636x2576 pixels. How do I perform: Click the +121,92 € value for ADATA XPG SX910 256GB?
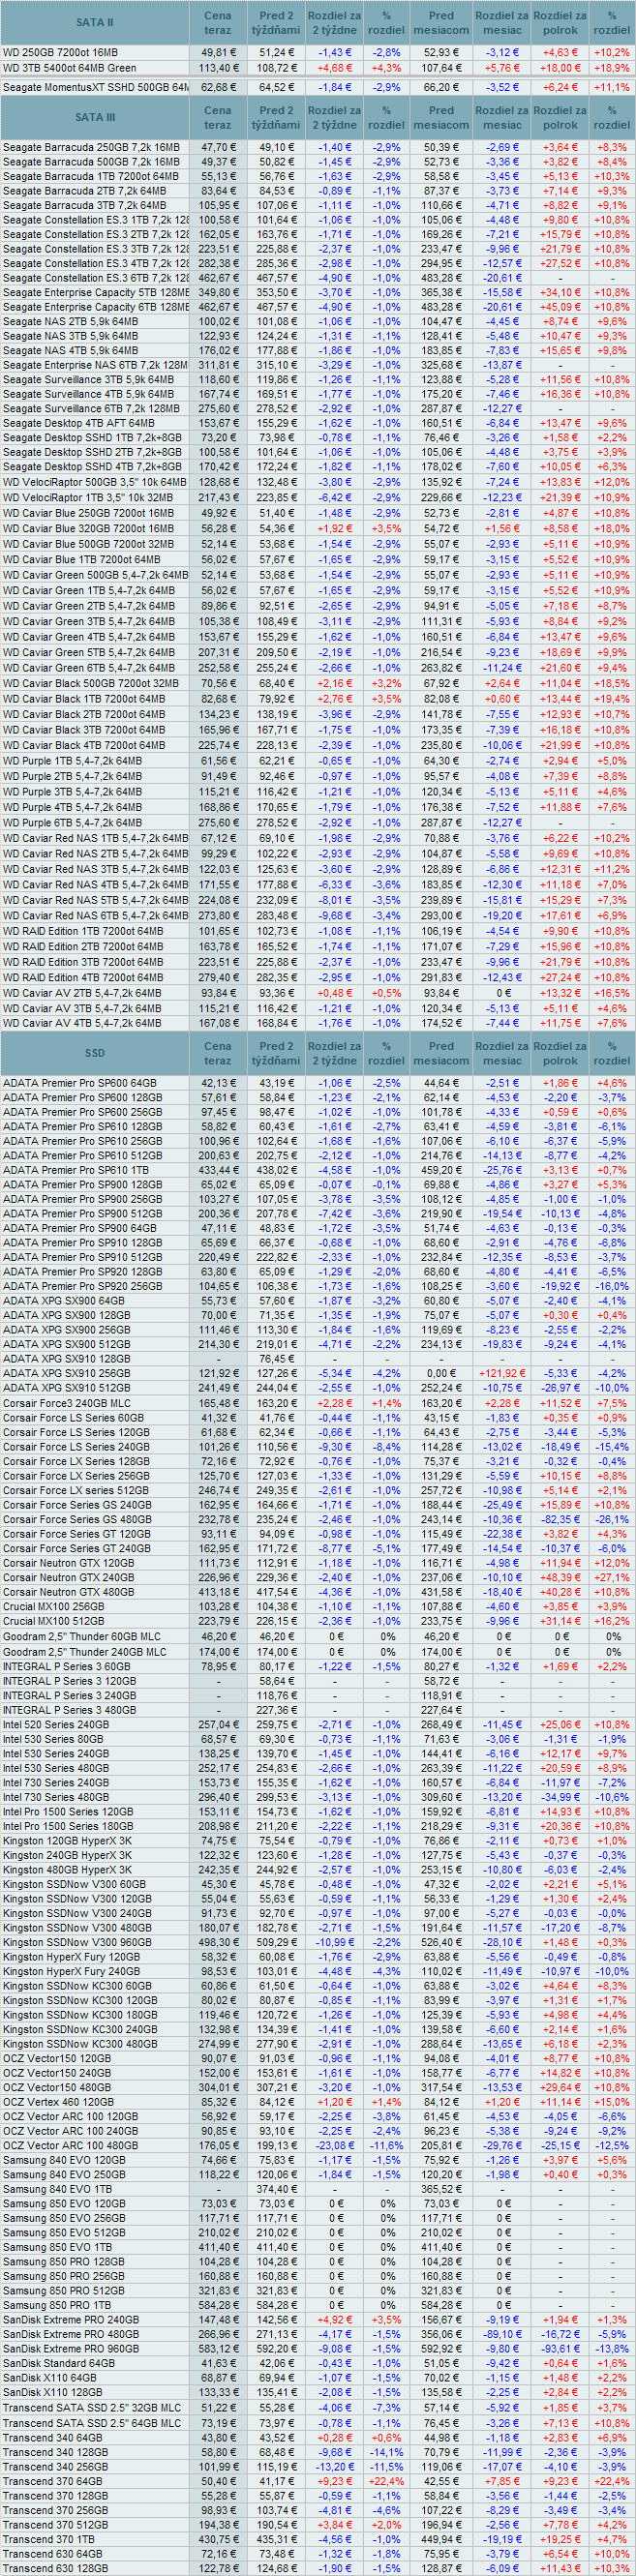point(502,1374)
